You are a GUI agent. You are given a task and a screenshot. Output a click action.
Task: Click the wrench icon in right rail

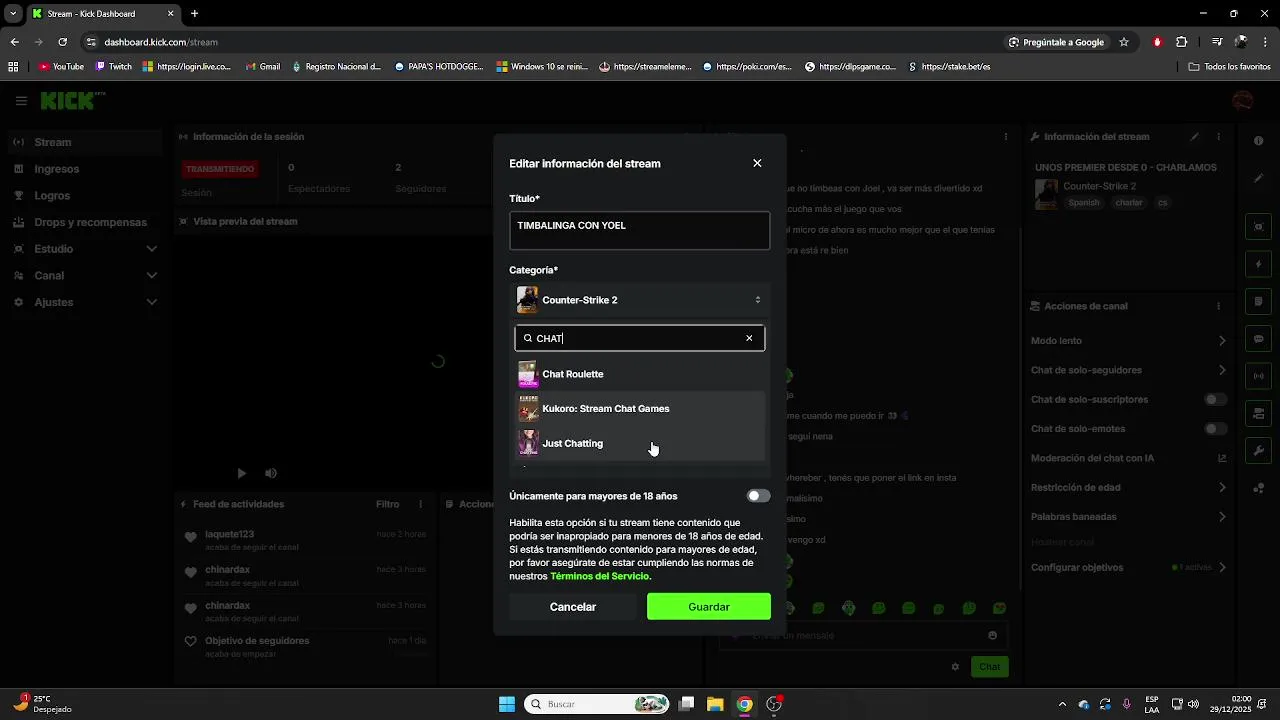pyautogui.click(x=1259, y=450)
